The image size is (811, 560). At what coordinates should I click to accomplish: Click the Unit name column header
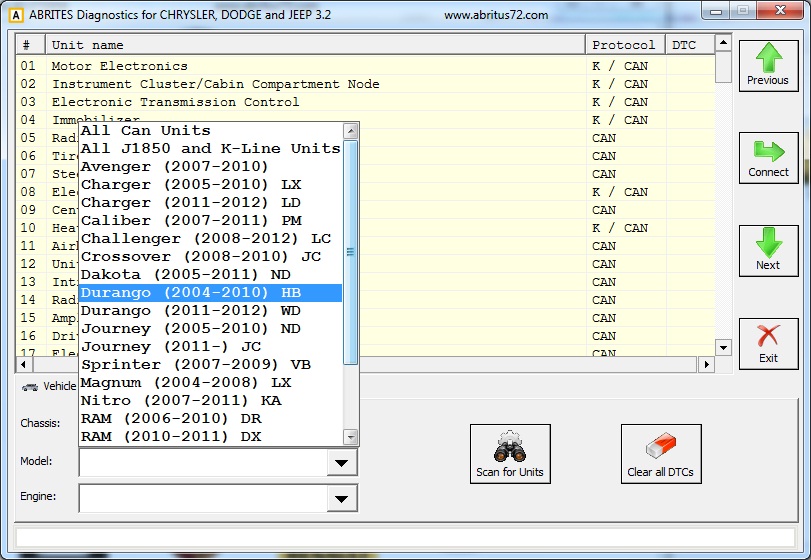[x=316, y=45]
